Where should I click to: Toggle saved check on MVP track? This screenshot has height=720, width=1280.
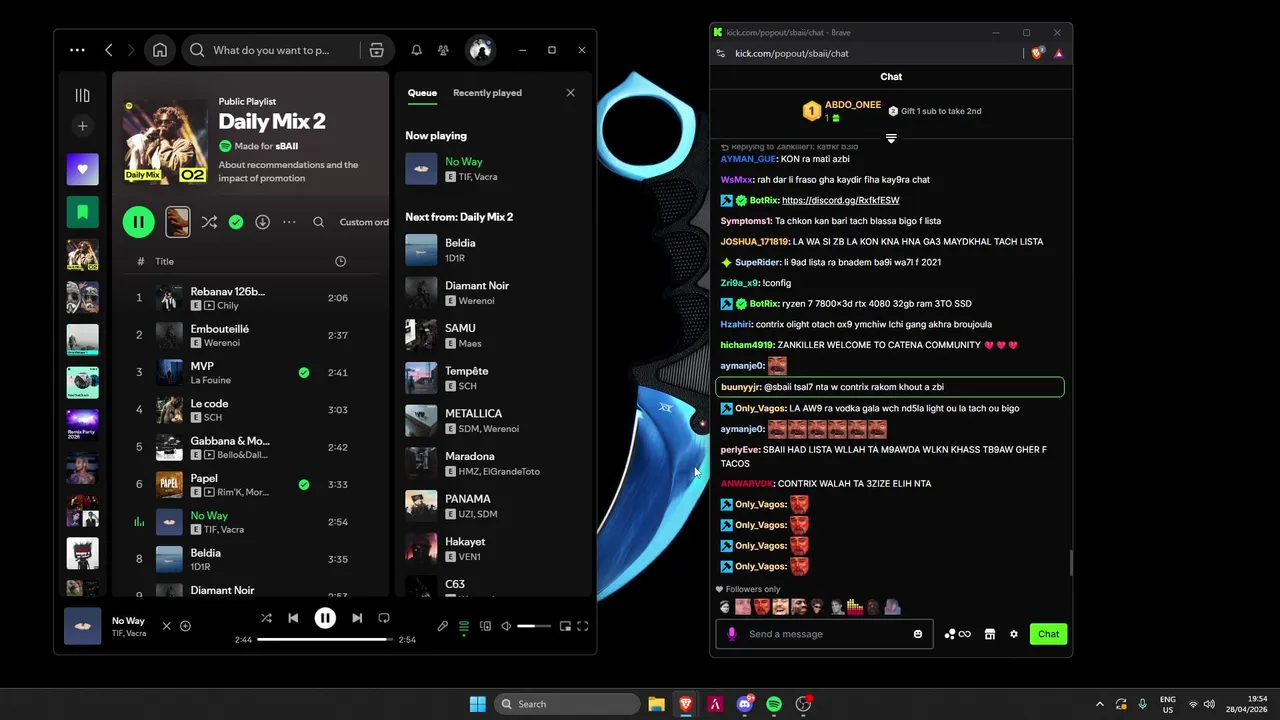tap(304, 372)
